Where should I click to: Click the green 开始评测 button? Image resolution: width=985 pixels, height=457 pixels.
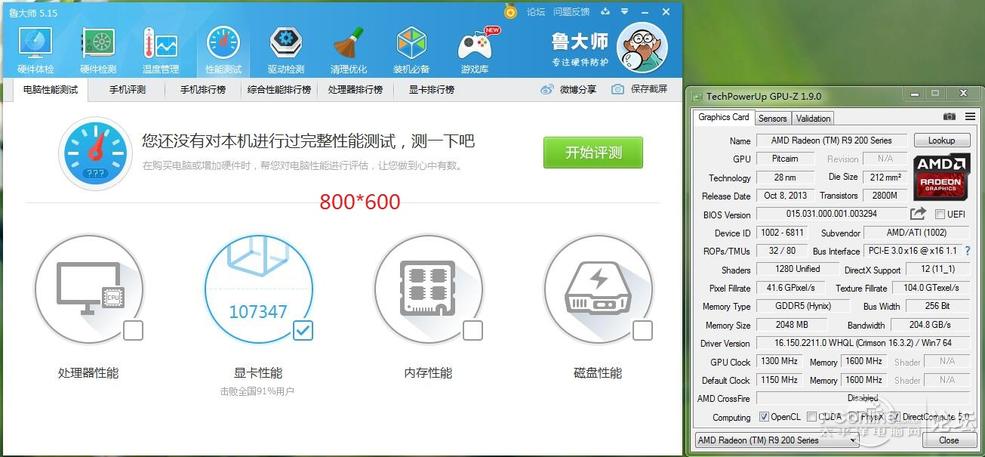[593, 153]
